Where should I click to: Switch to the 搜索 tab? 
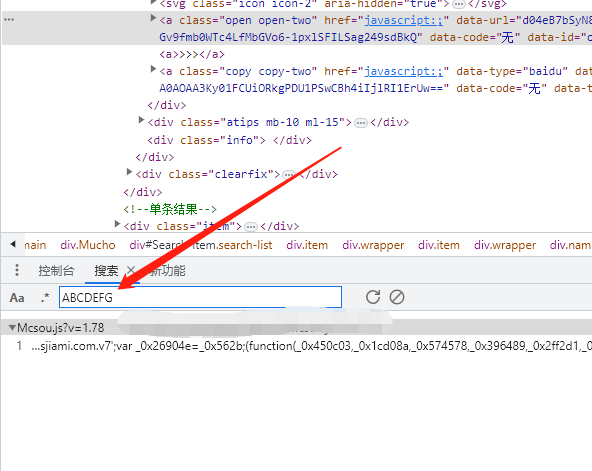106,271
